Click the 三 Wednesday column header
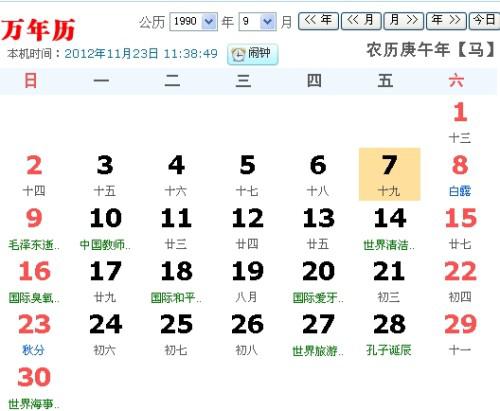 click(x=243, y=81)
